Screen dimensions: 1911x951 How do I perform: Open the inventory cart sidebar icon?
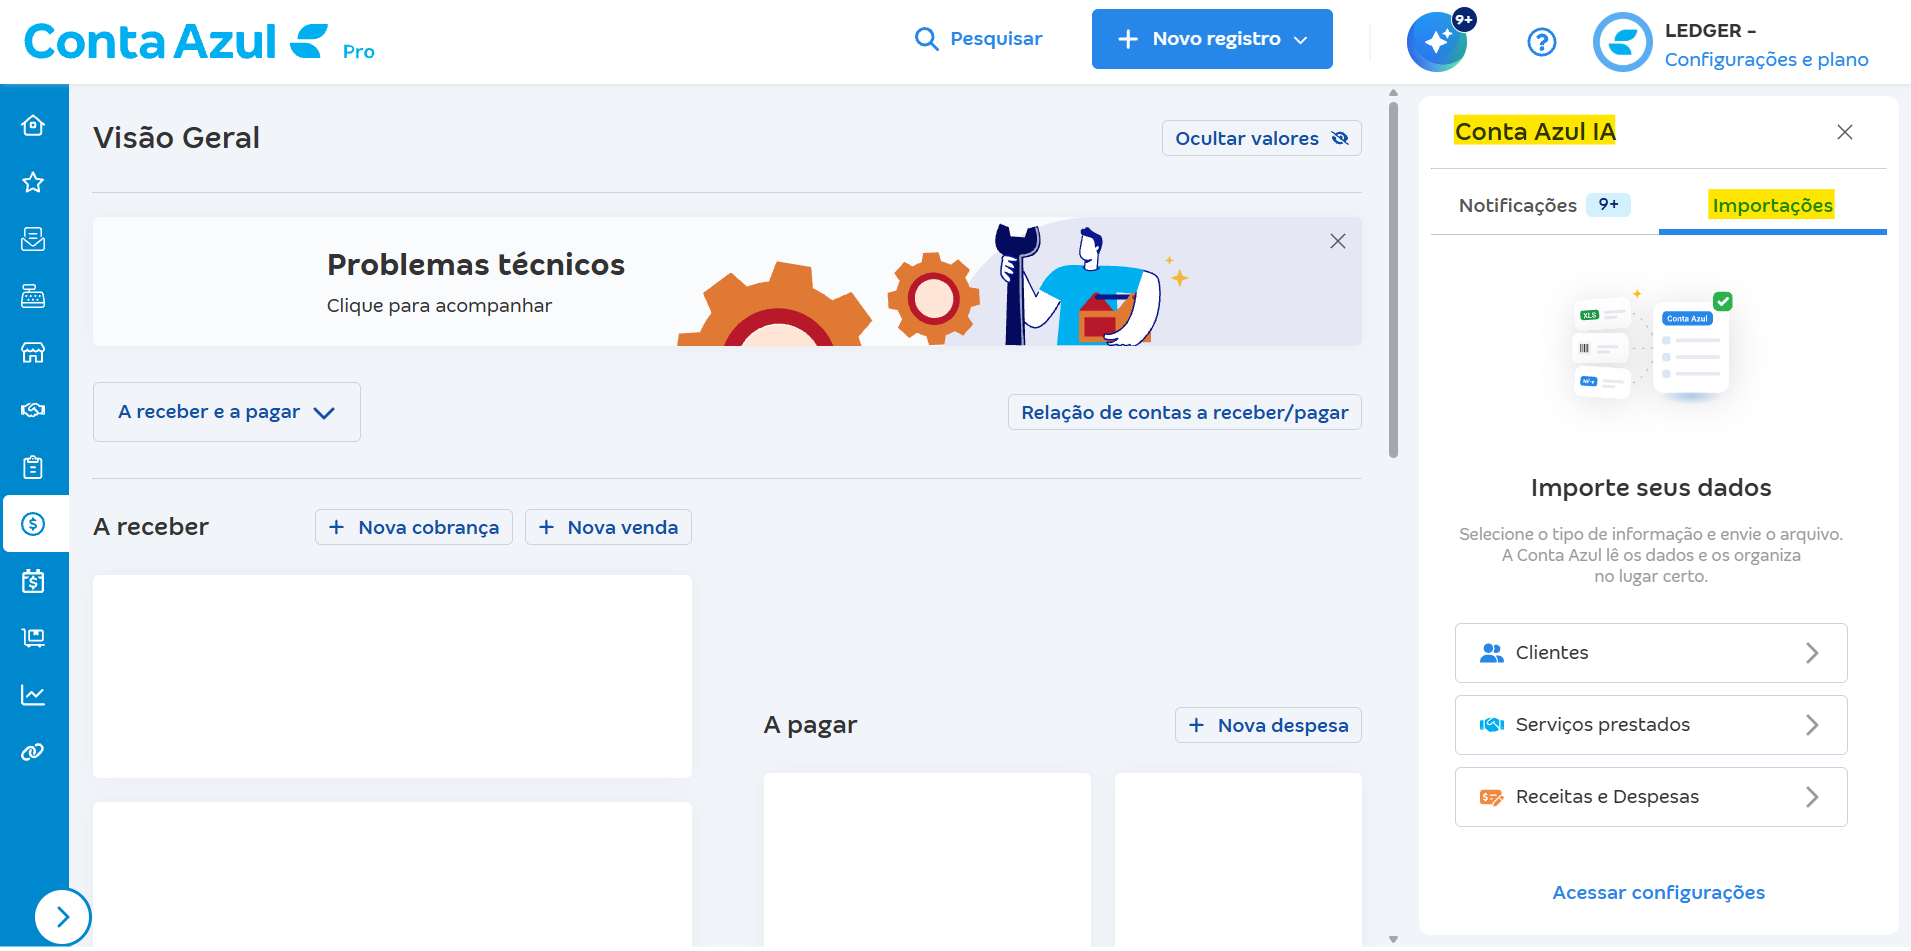33,638
